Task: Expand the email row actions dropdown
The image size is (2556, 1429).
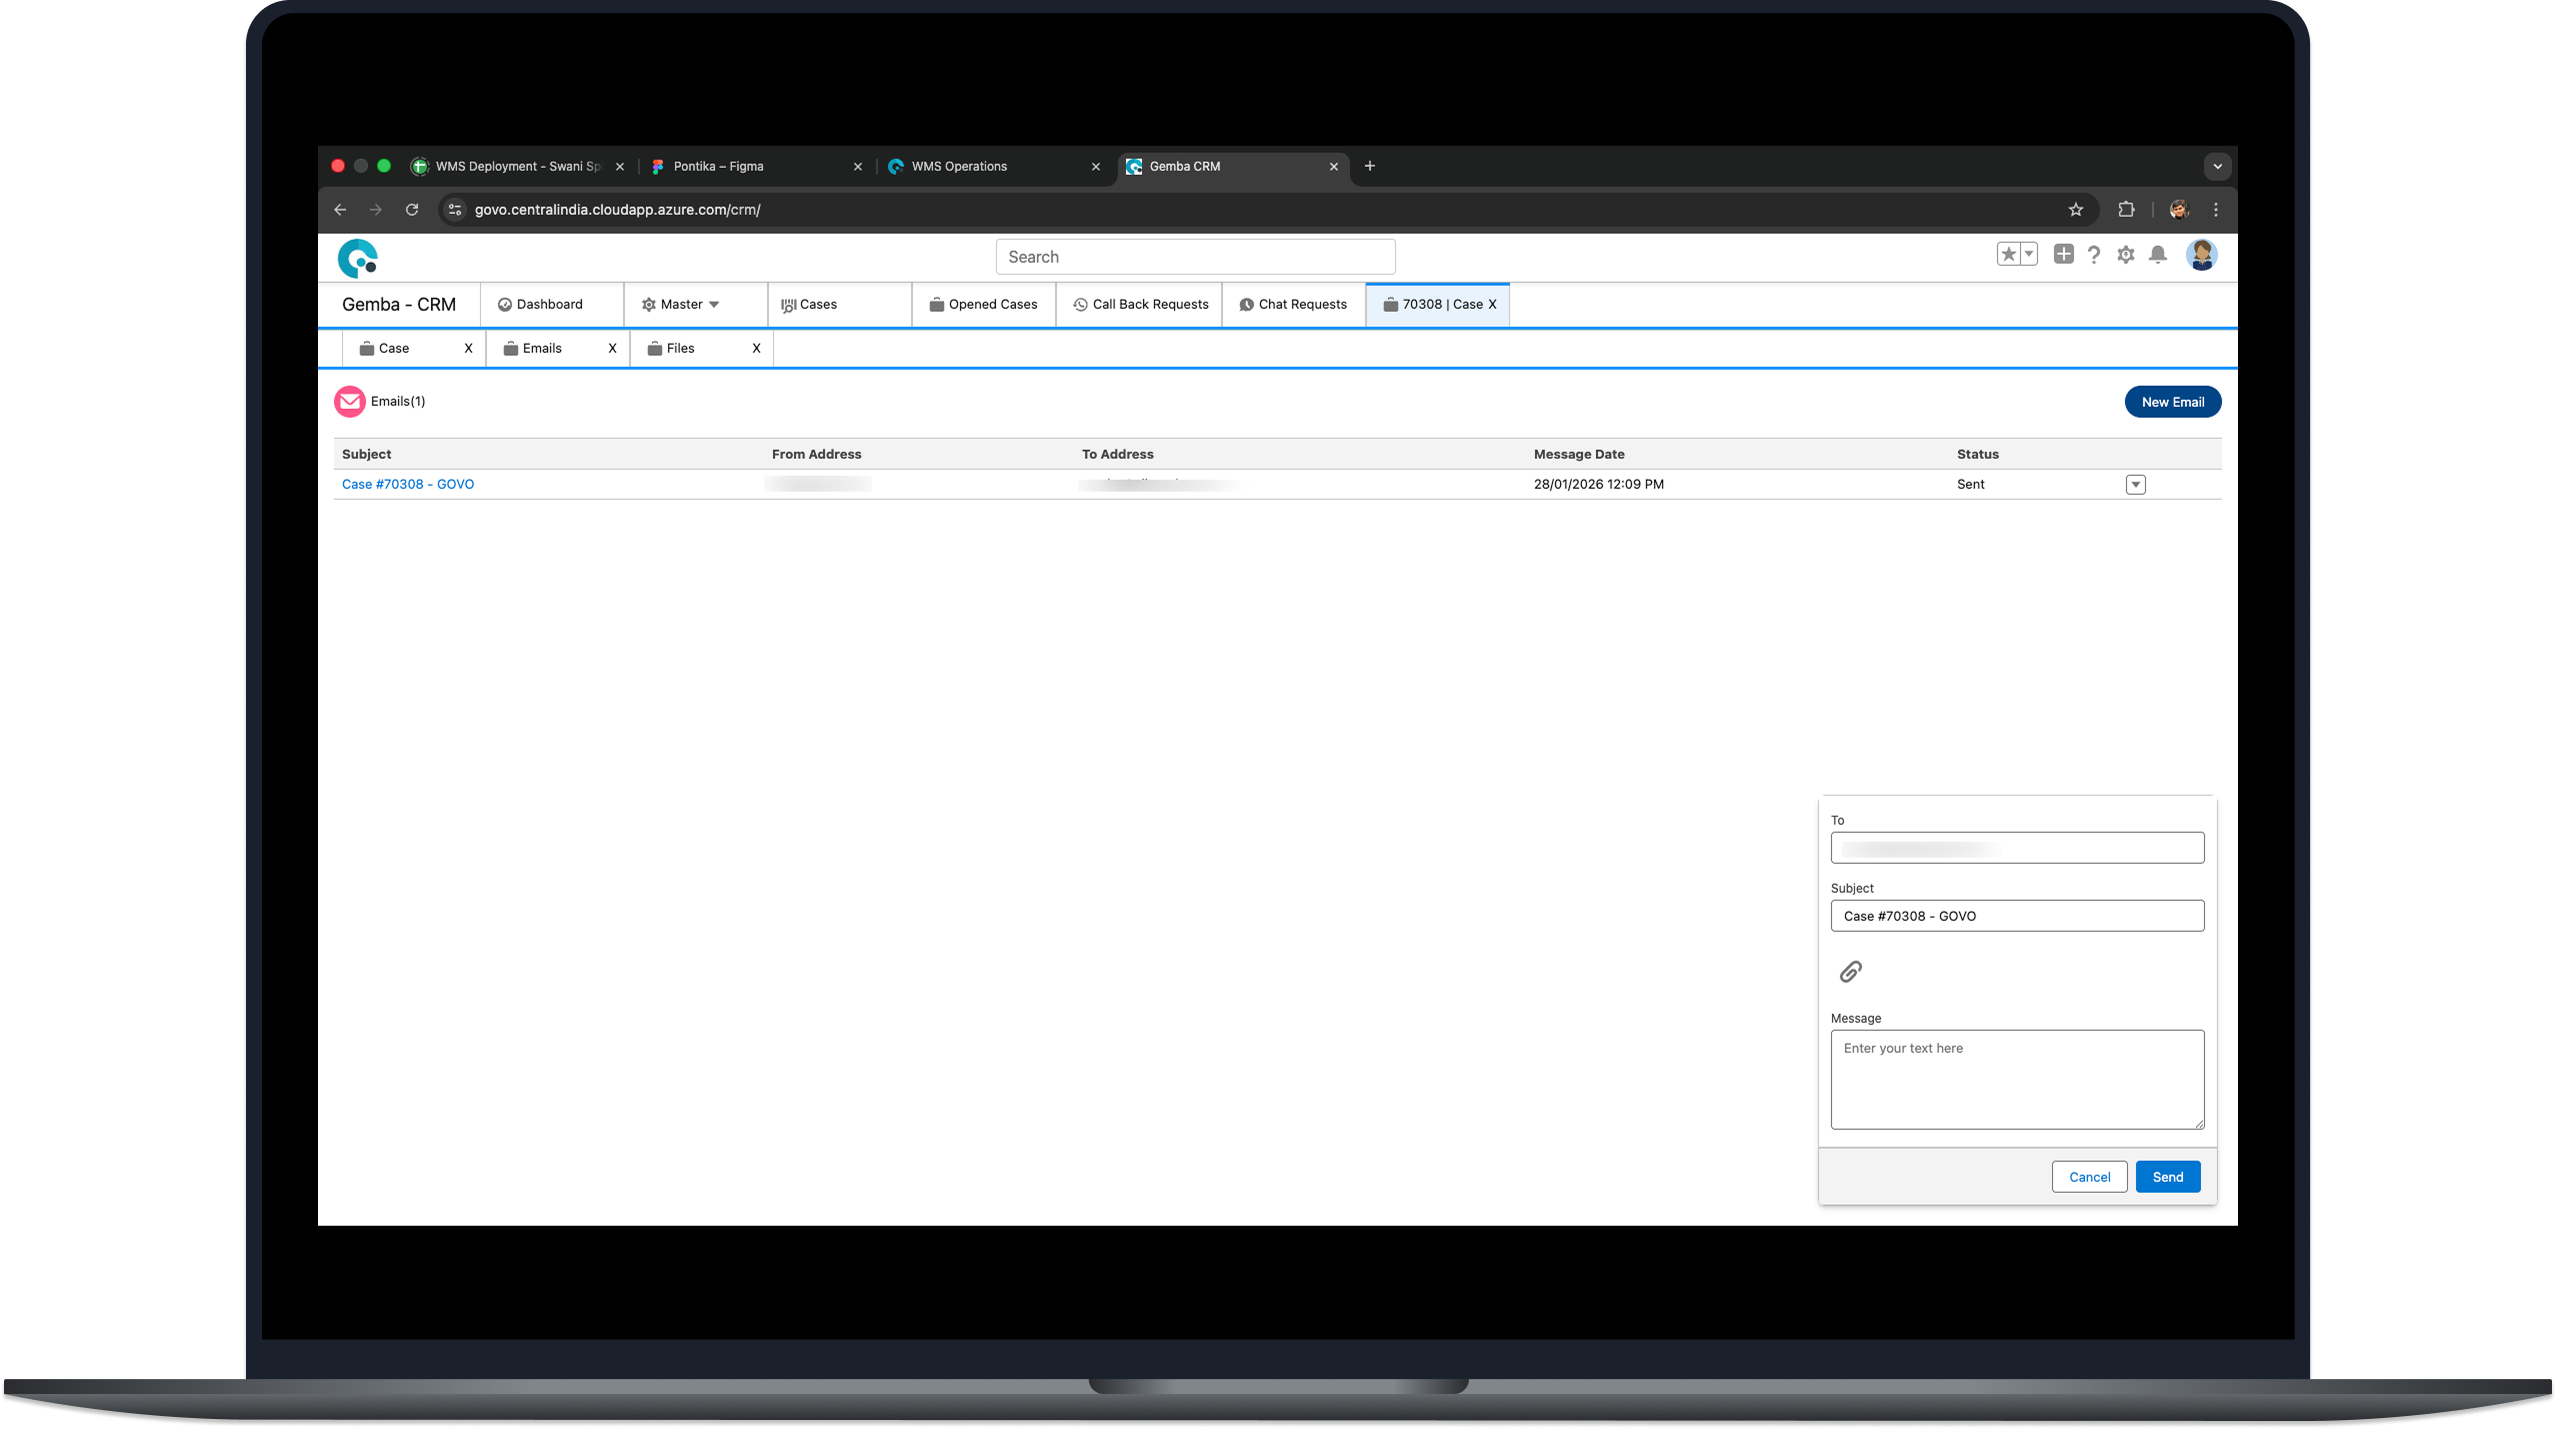Action: pos(2135,485)
